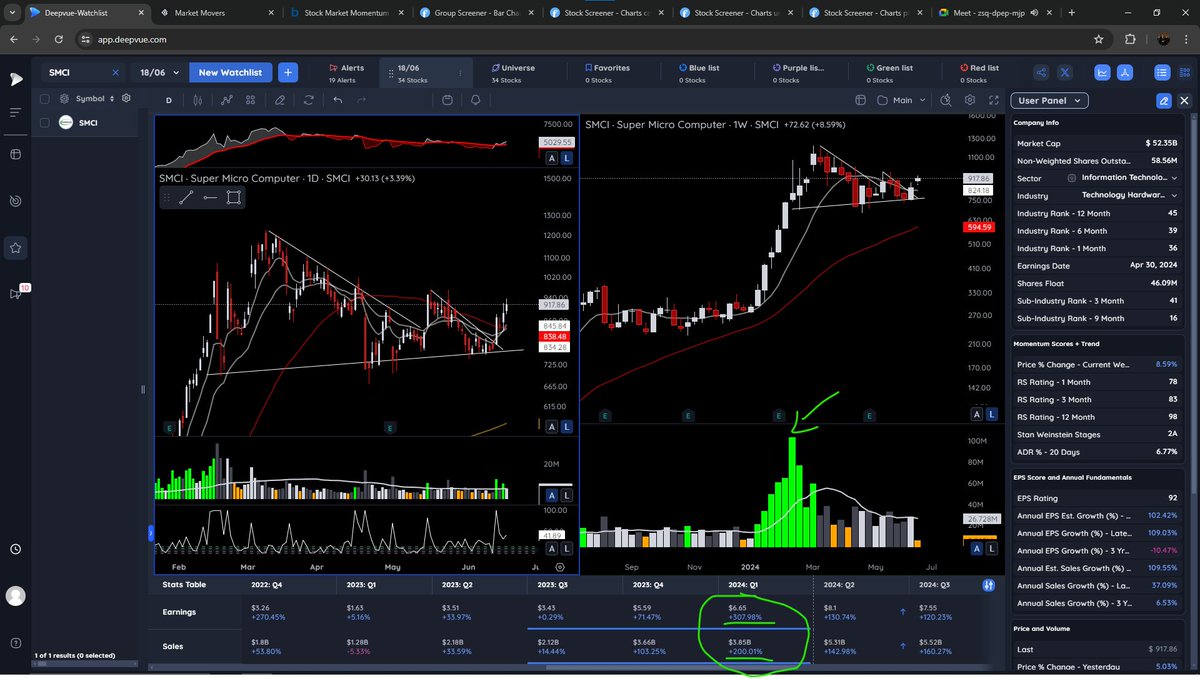Change chart candlestick style icon
The height and width of the screenshot is (679, 1200).
(x=198, y=100)
